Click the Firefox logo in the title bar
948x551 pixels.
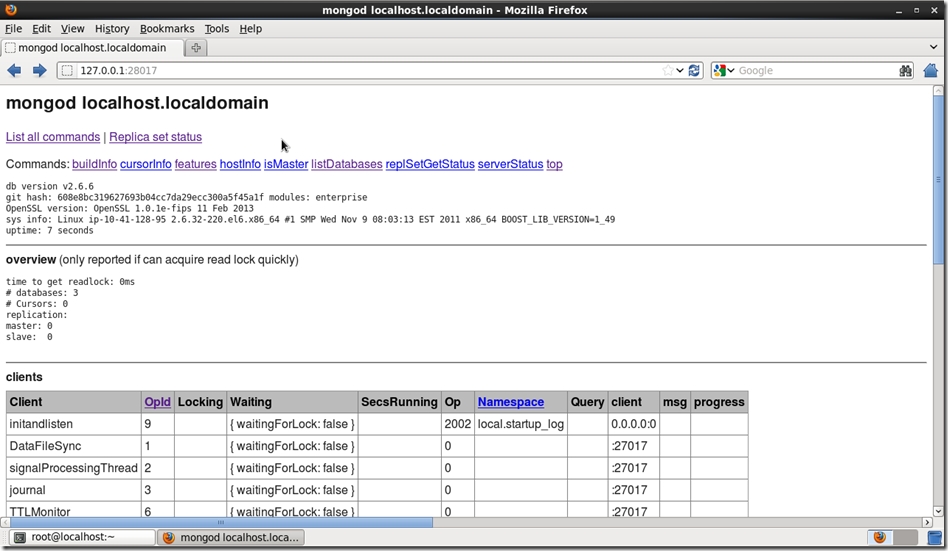tap(10, 10)
